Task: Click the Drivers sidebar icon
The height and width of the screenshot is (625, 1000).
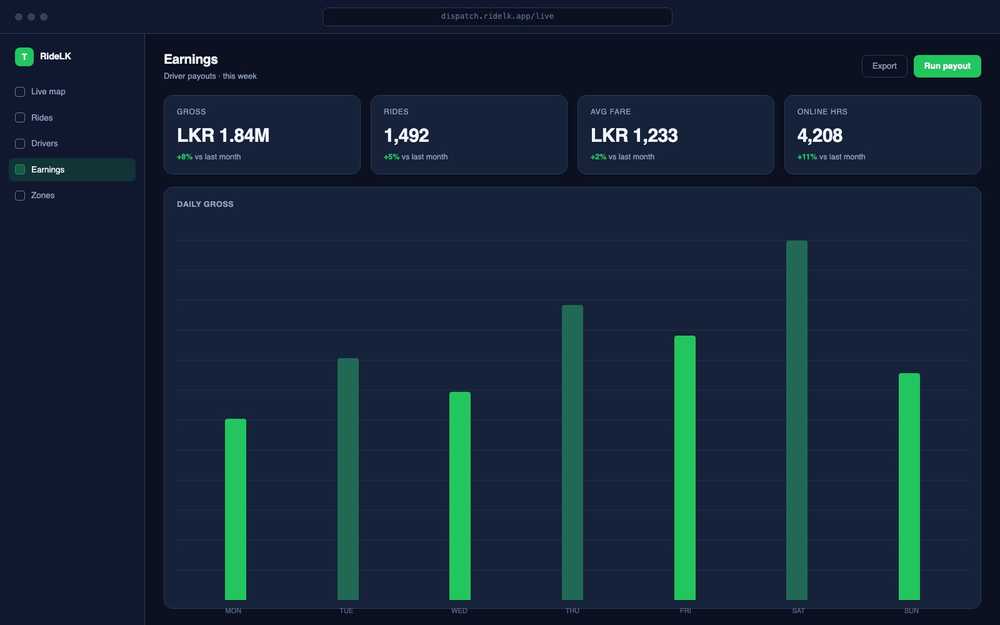Action: (x=20, y=143)
